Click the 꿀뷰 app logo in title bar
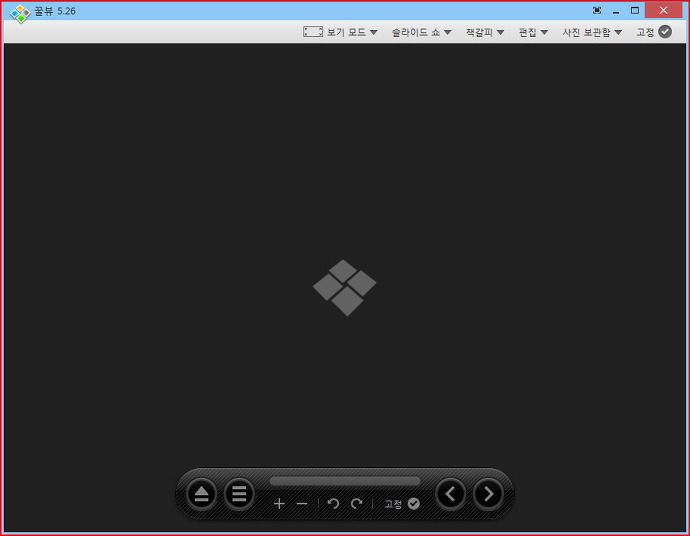The height and width of the screenshot is (536, 690). (20, 13)
